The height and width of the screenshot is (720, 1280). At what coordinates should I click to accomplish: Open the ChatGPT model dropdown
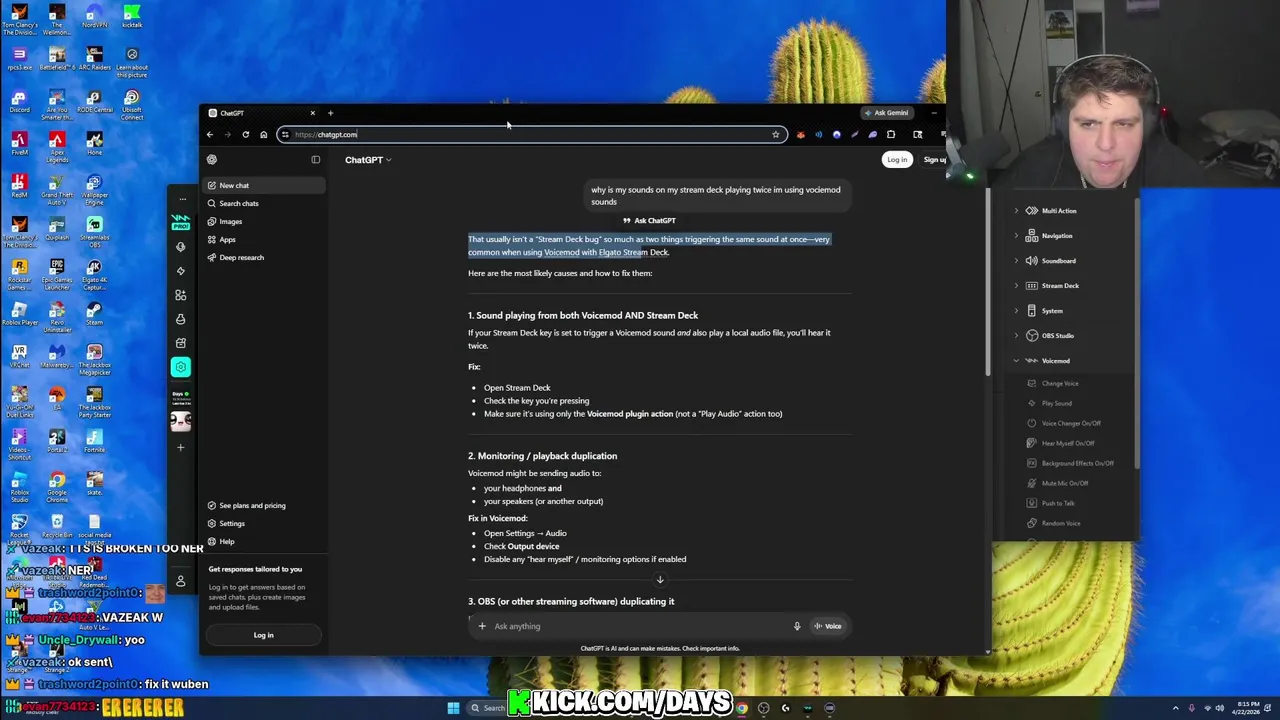click(368, 160)
